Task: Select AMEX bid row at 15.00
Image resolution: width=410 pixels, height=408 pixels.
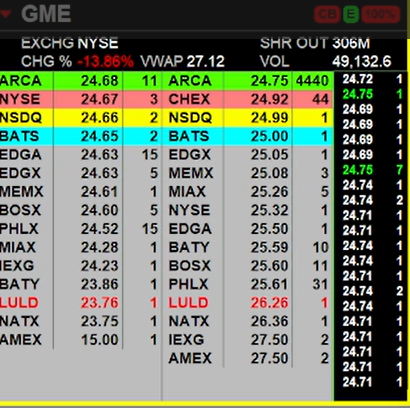Action: 81,340
